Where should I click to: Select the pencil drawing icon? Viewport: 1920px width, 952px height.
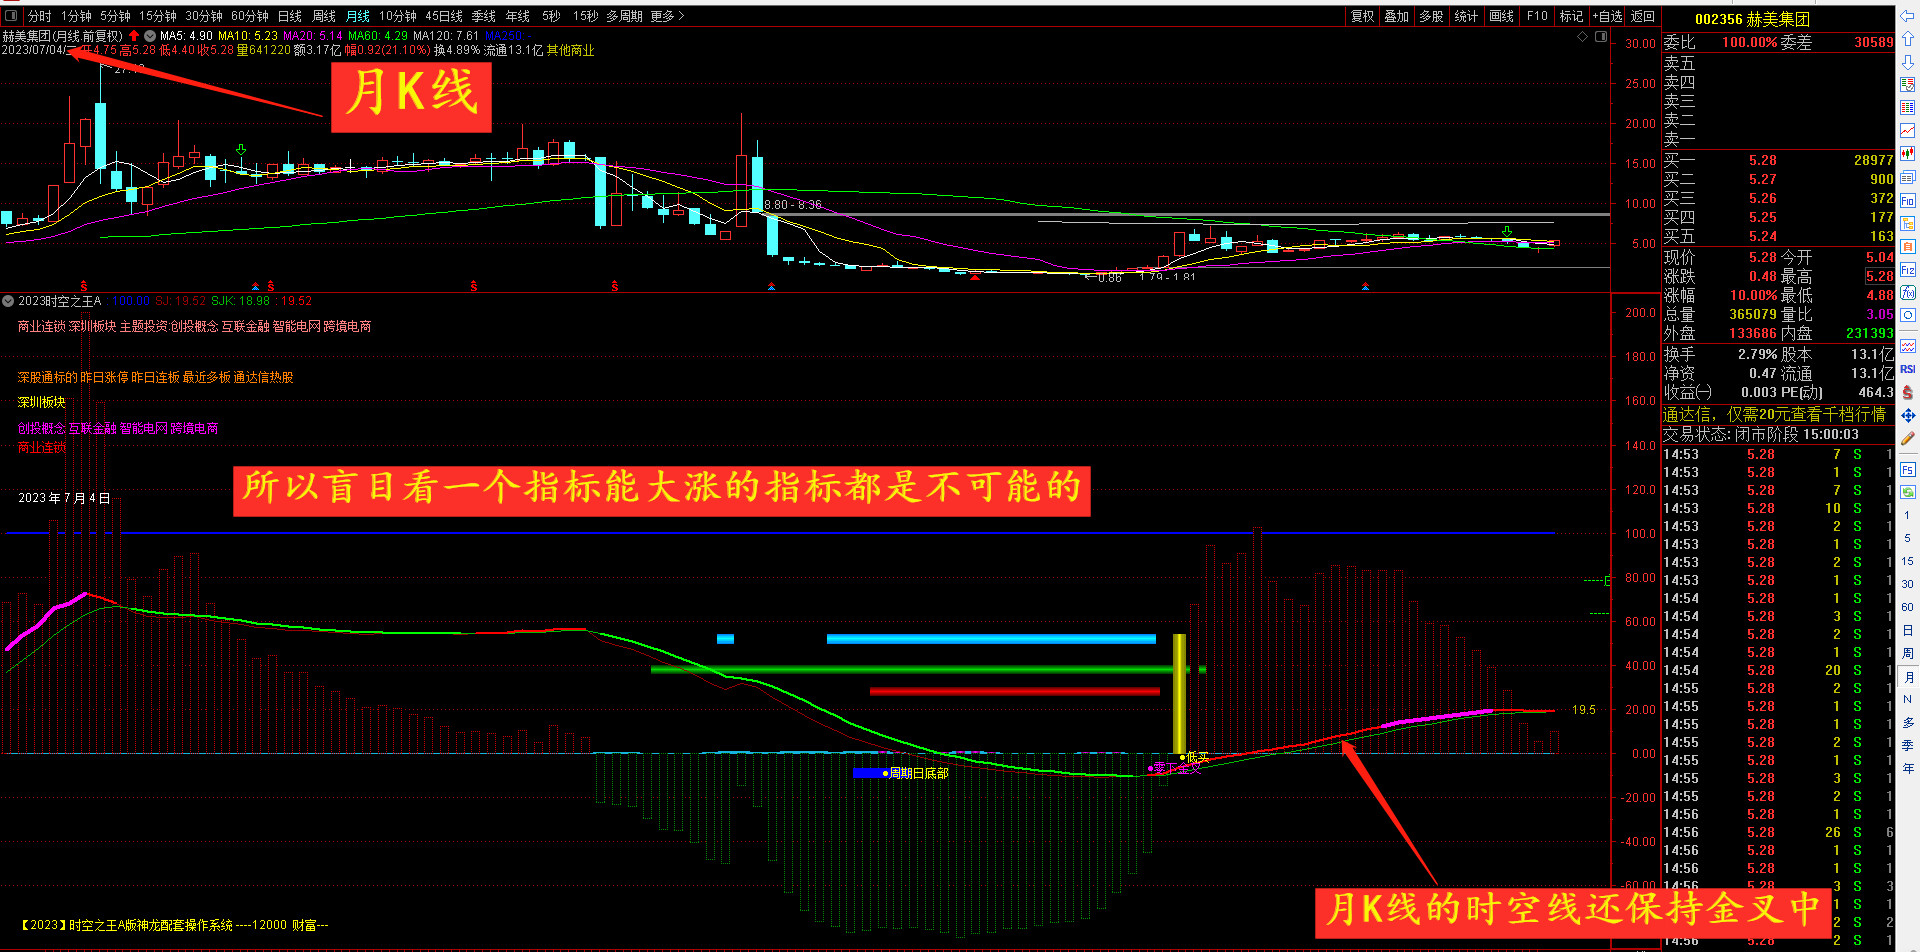pyautogui.click(x=1908, y=438)
